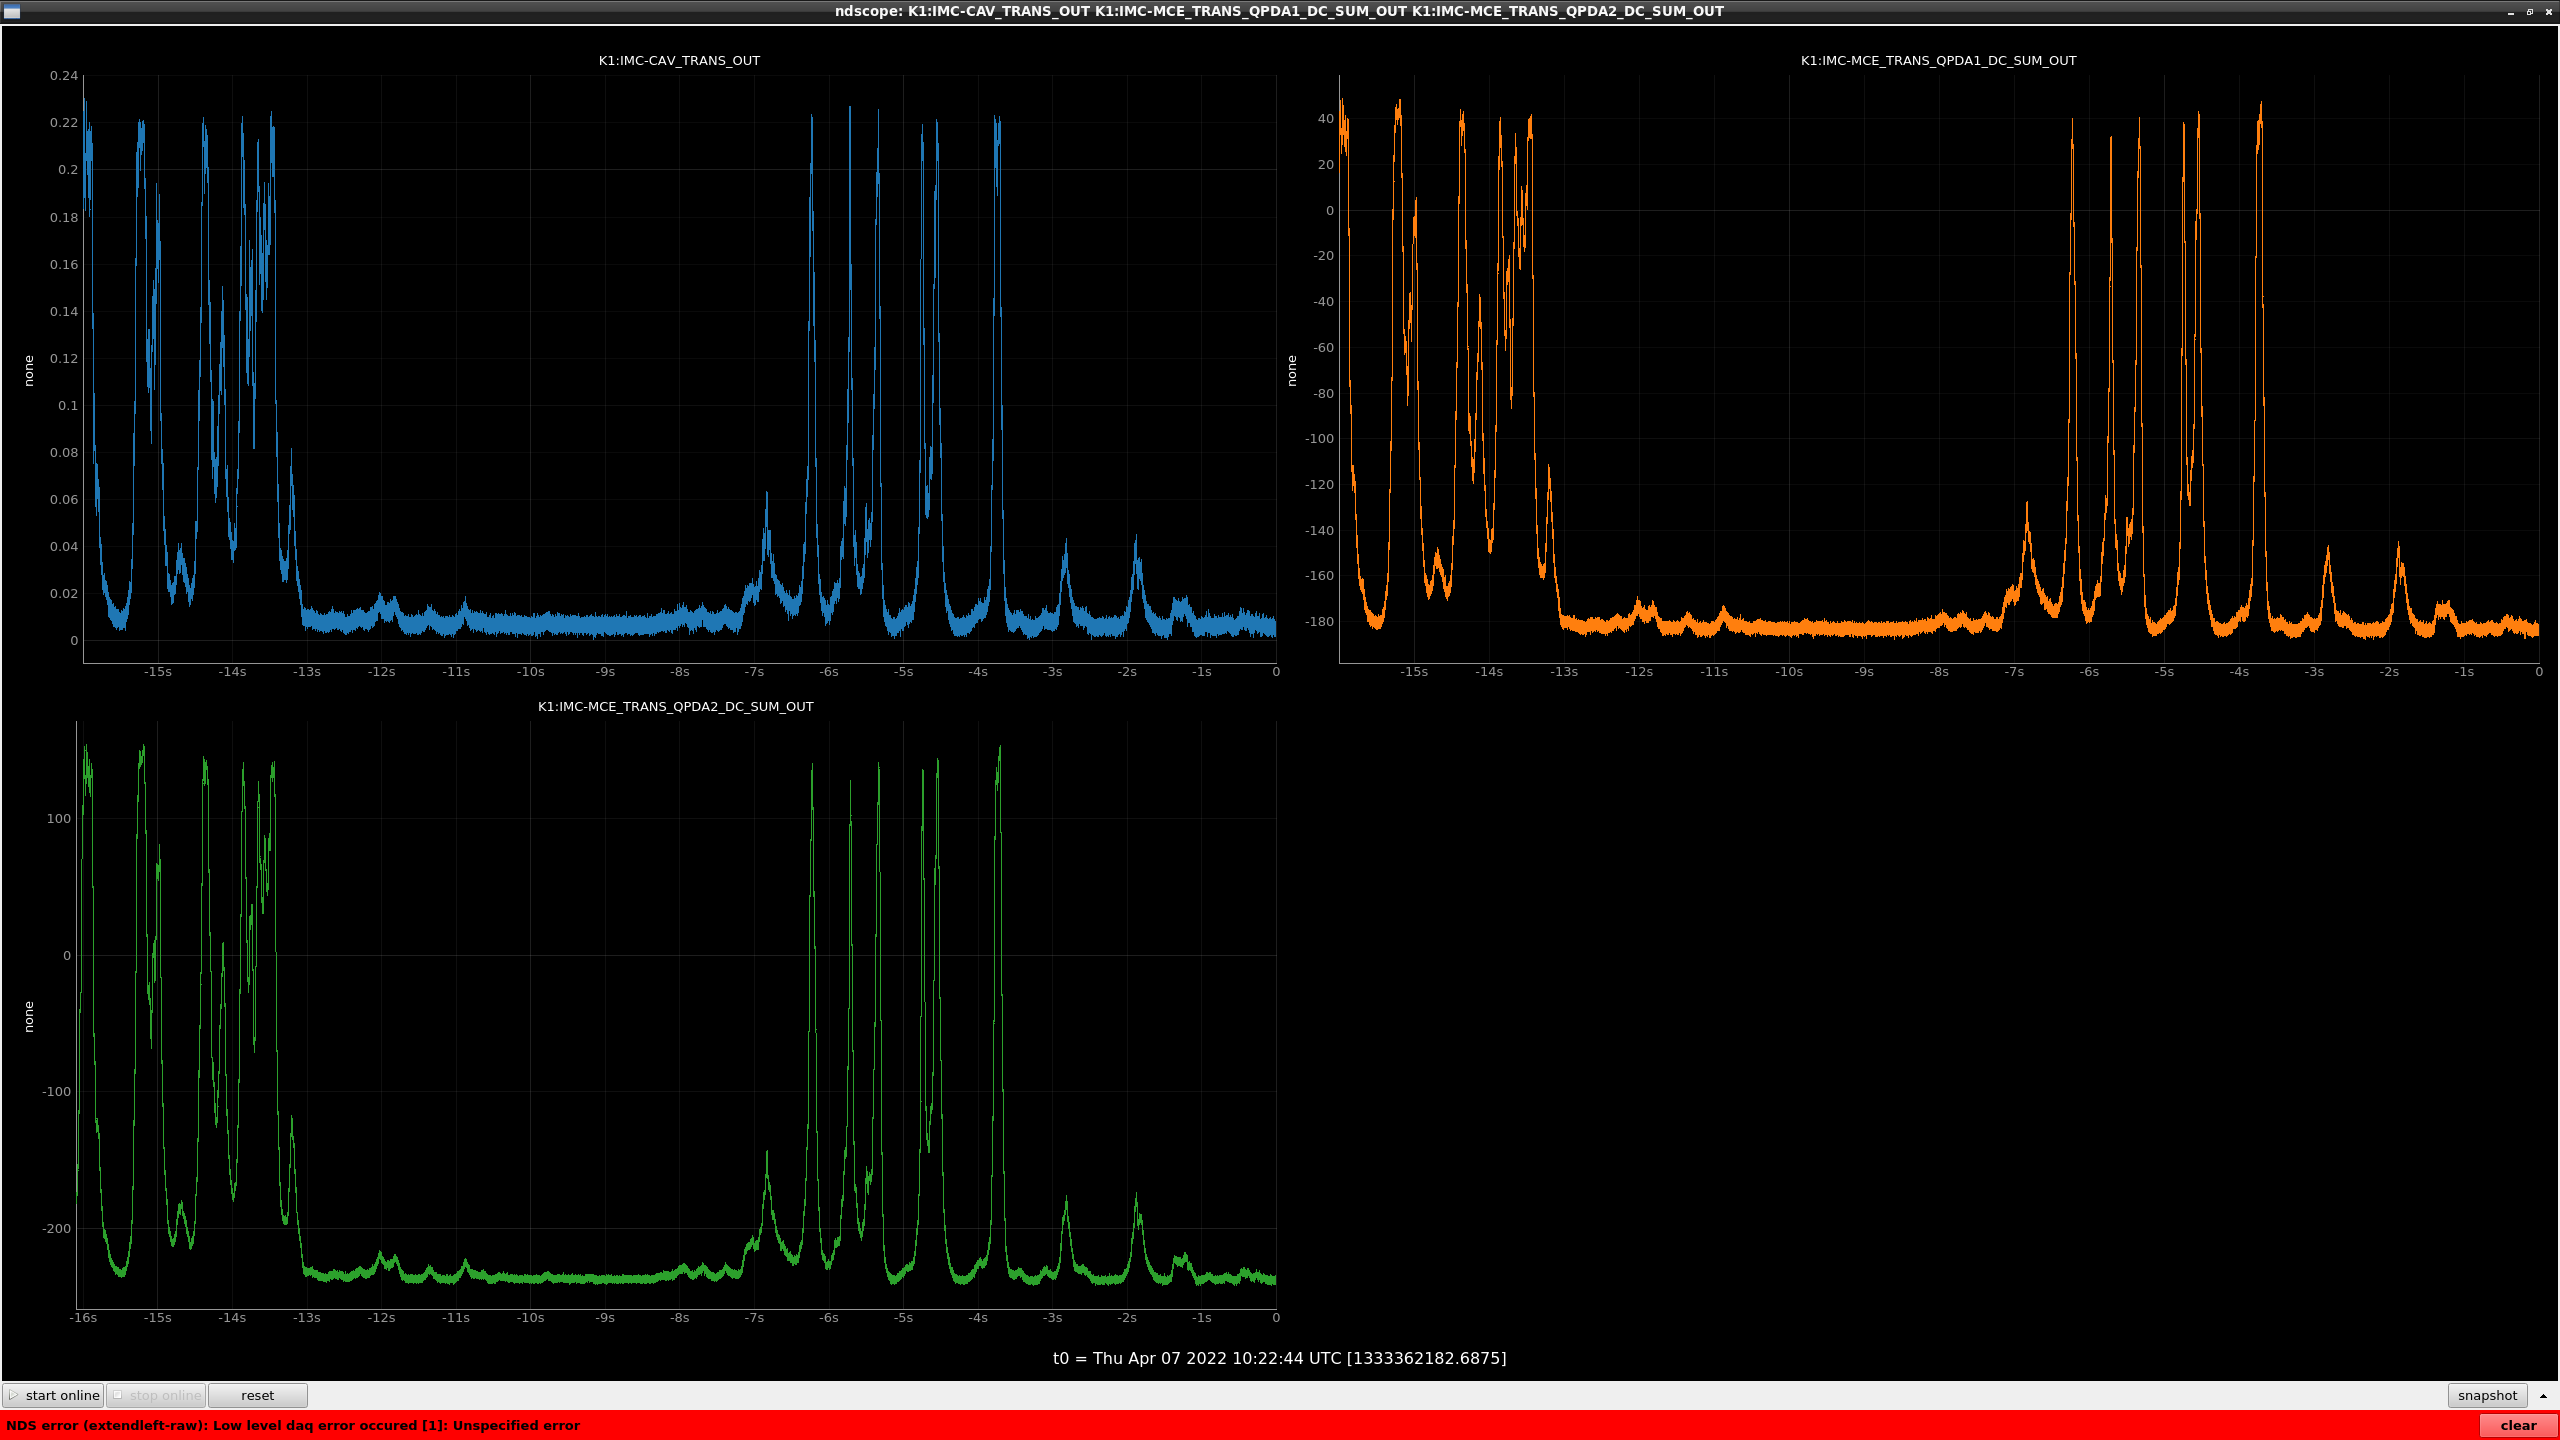2560x1440 pixels.
Task: Click the t0 timestamp label
Action: pos(1279,1358)
